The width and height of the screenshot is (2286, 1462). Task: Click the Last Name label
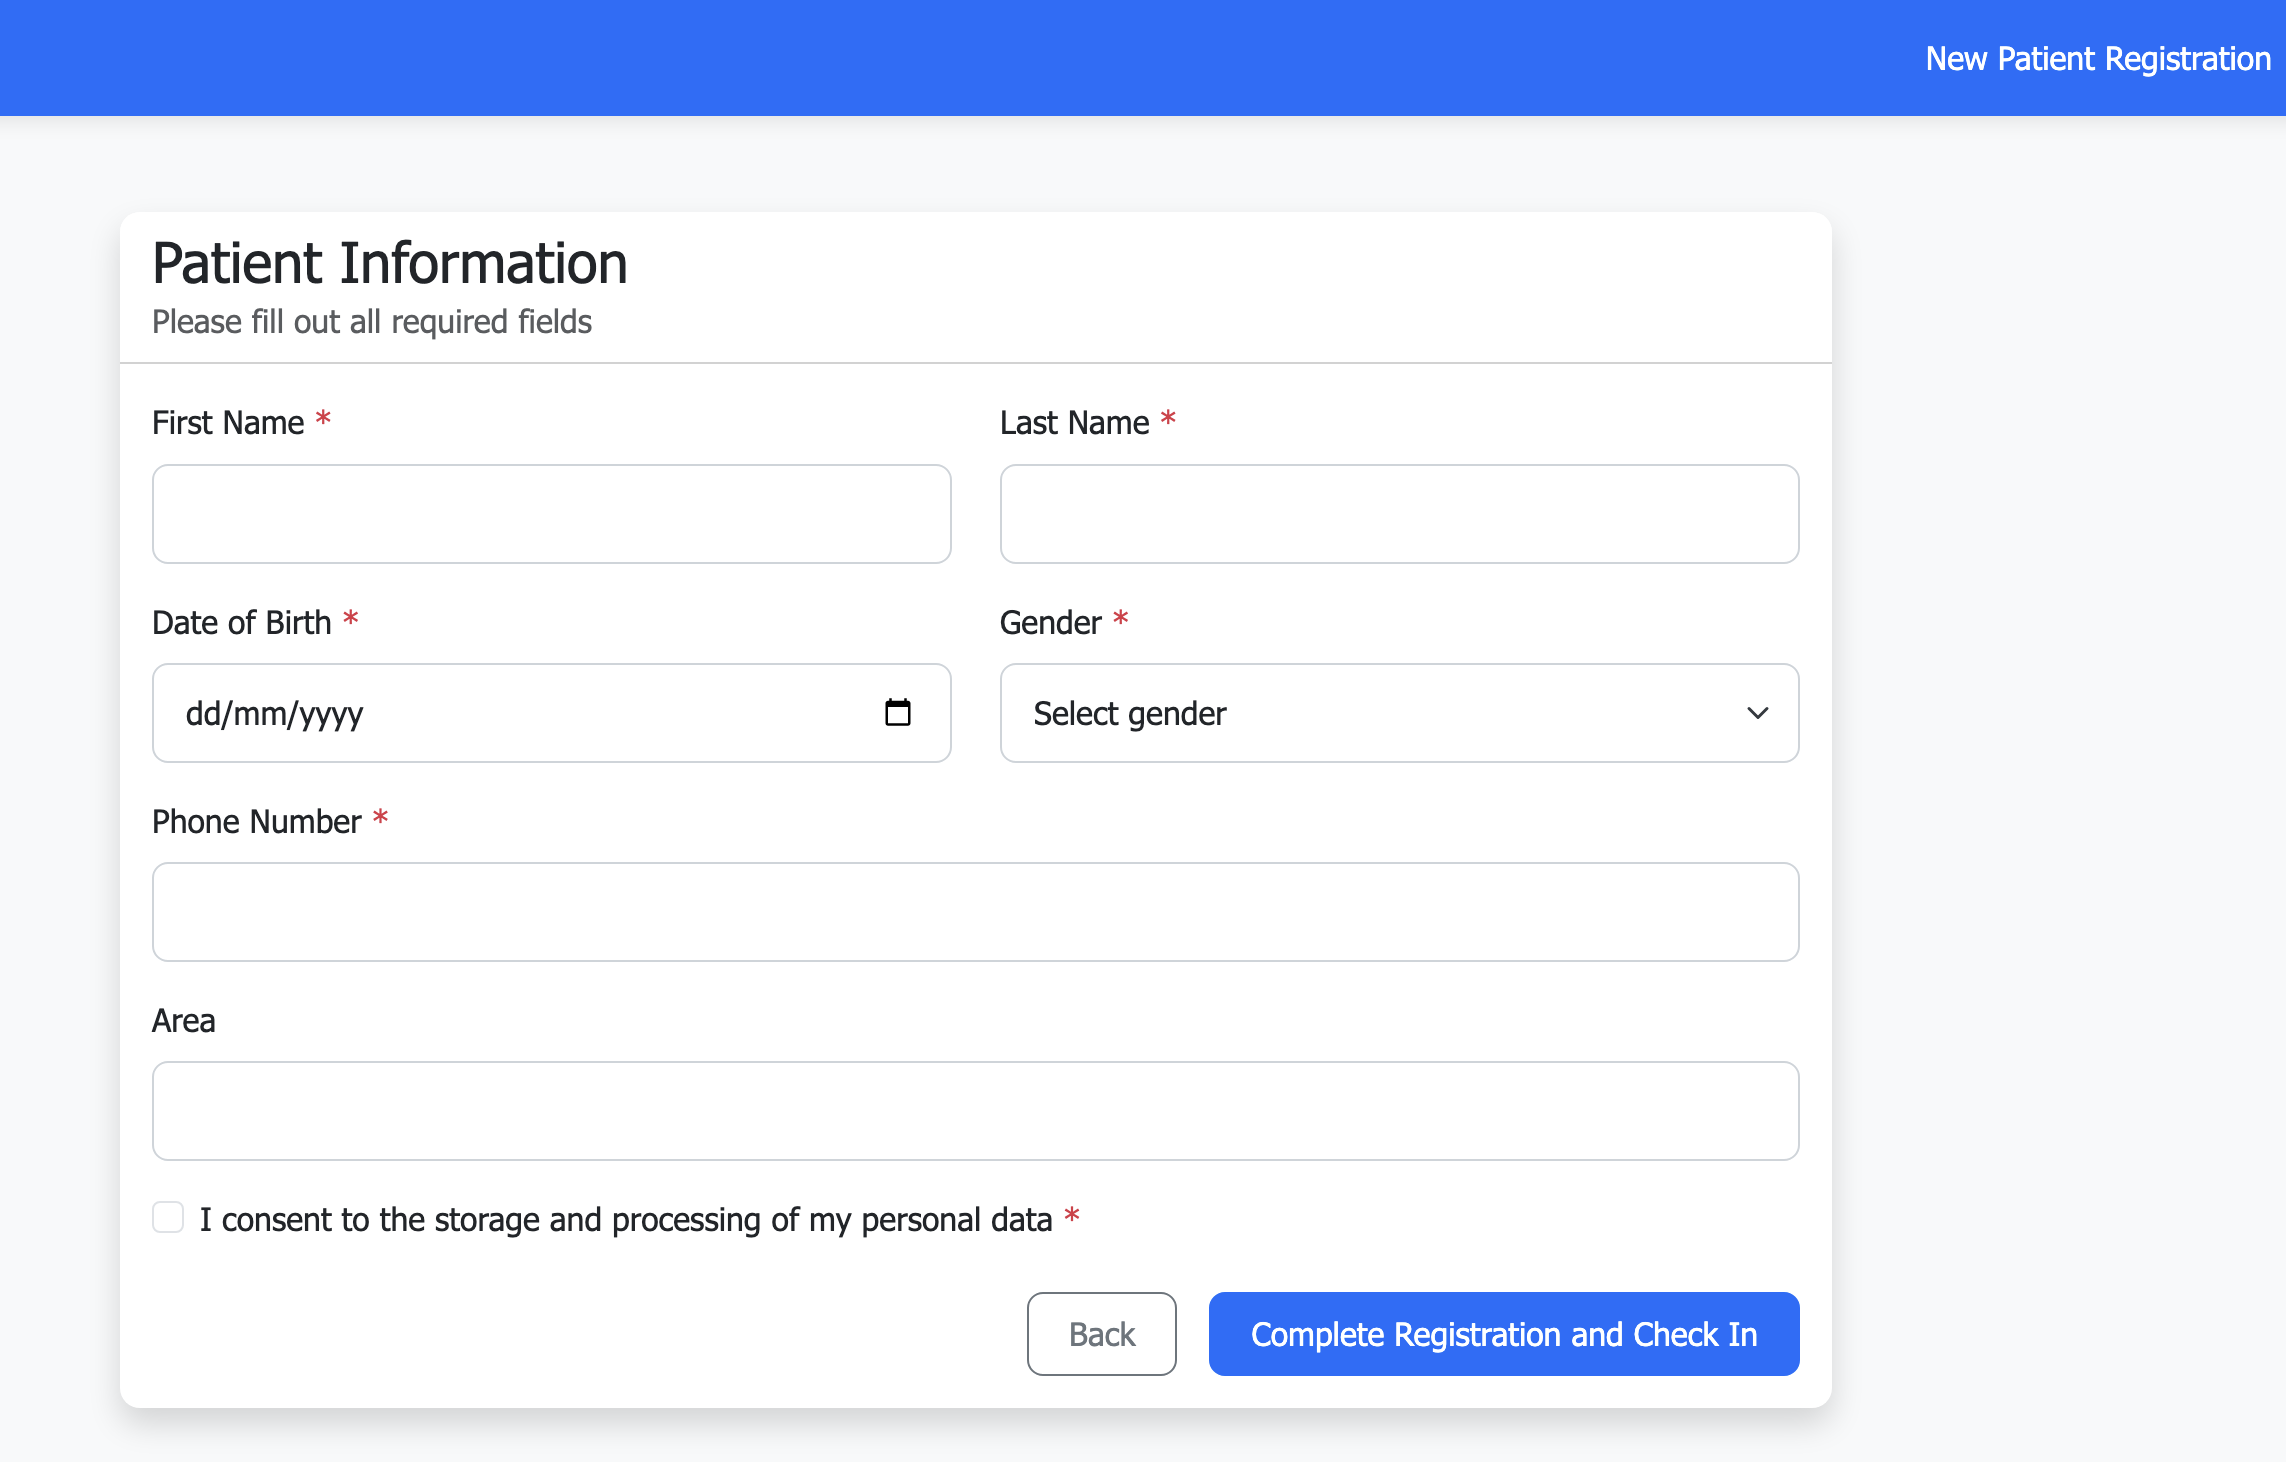pos(1074,423)
